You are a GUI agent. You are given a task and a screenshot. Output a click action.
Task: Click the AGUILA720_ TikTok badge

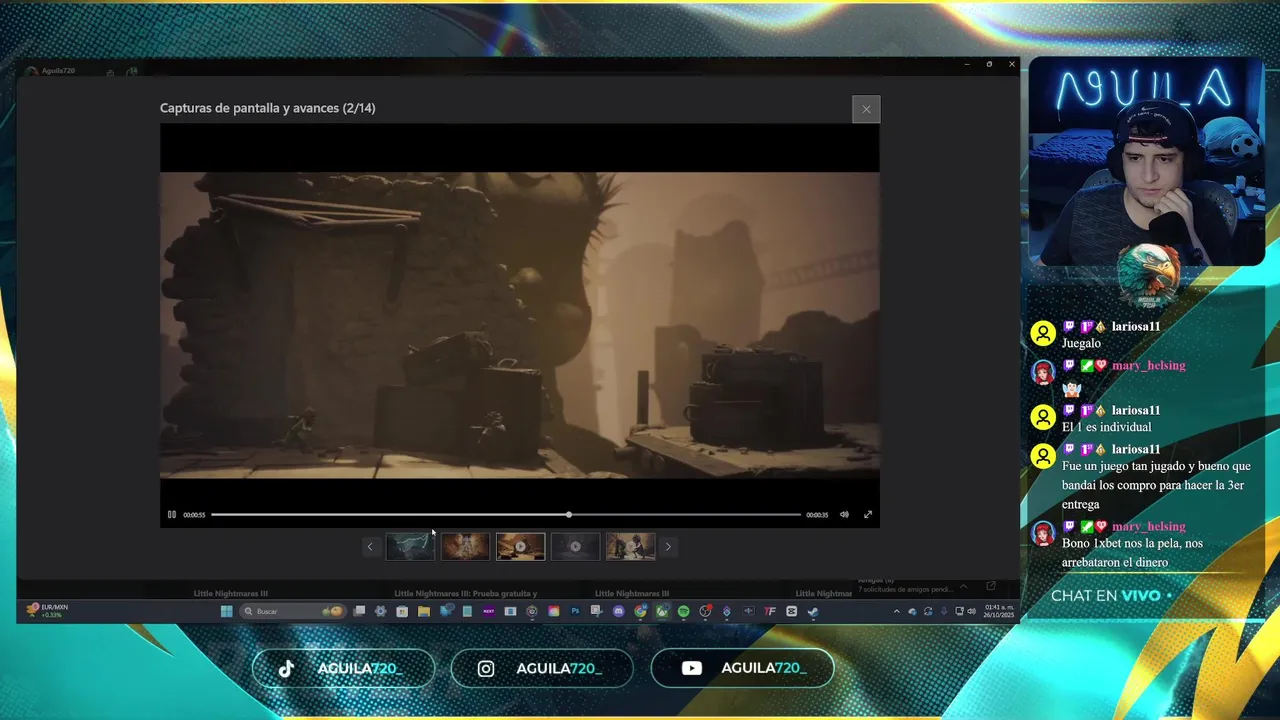click(x=343, y=668)
